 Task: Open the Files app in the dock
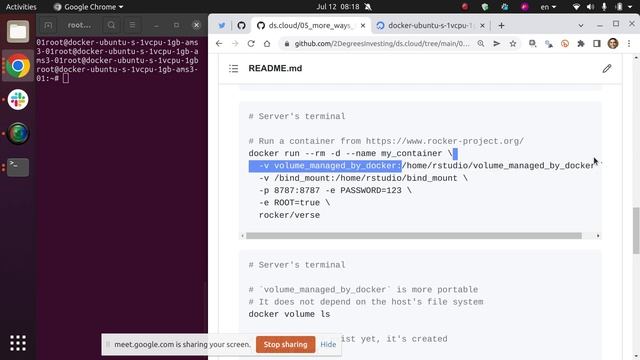18,31
